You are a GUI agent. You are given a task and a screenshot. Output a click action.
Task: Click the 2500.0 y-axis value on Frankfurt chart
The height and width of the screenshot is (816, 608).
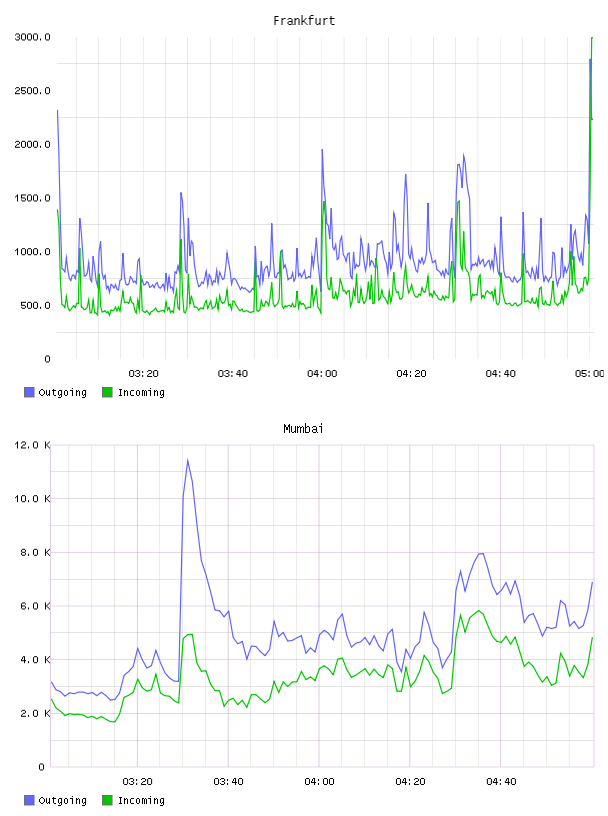pos(32,91)
